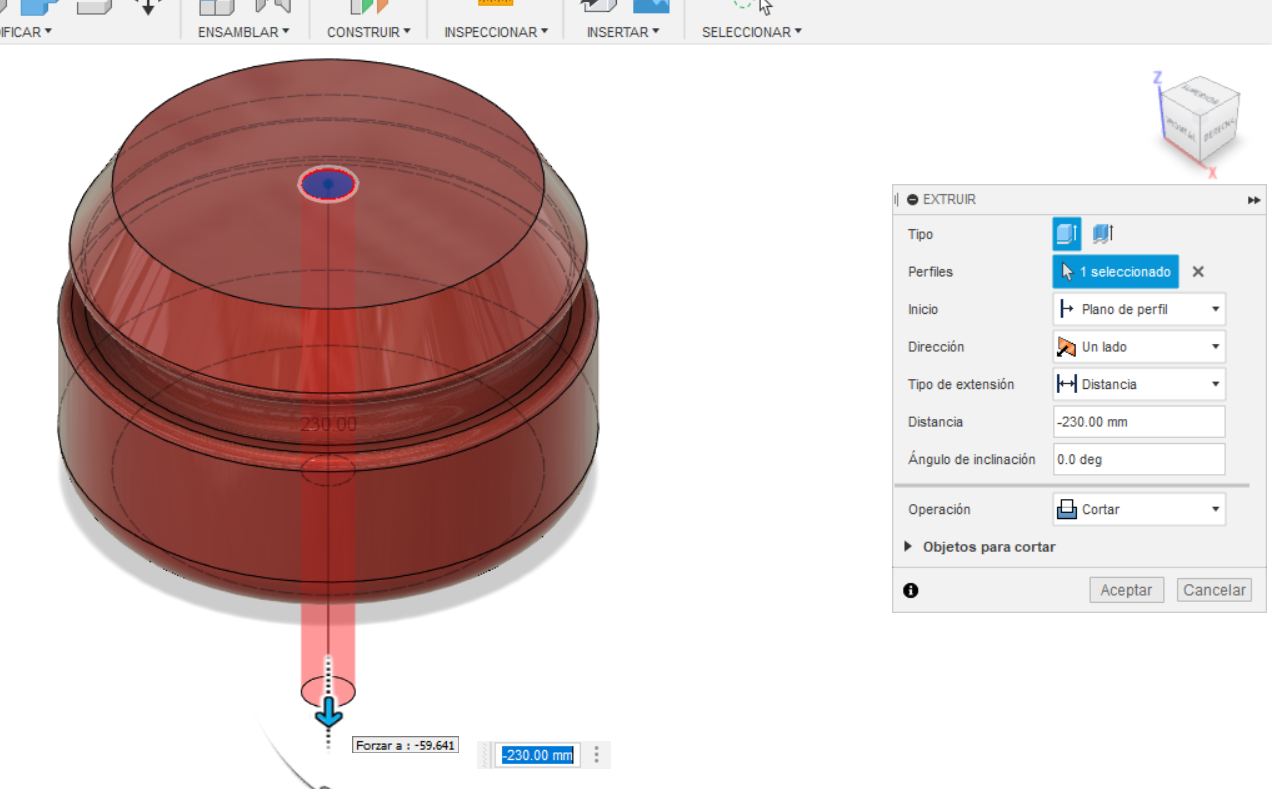Click the double-arrow icon of EXTRUIR panel
1272x789 pixels.
click(x=1254, y=200)
